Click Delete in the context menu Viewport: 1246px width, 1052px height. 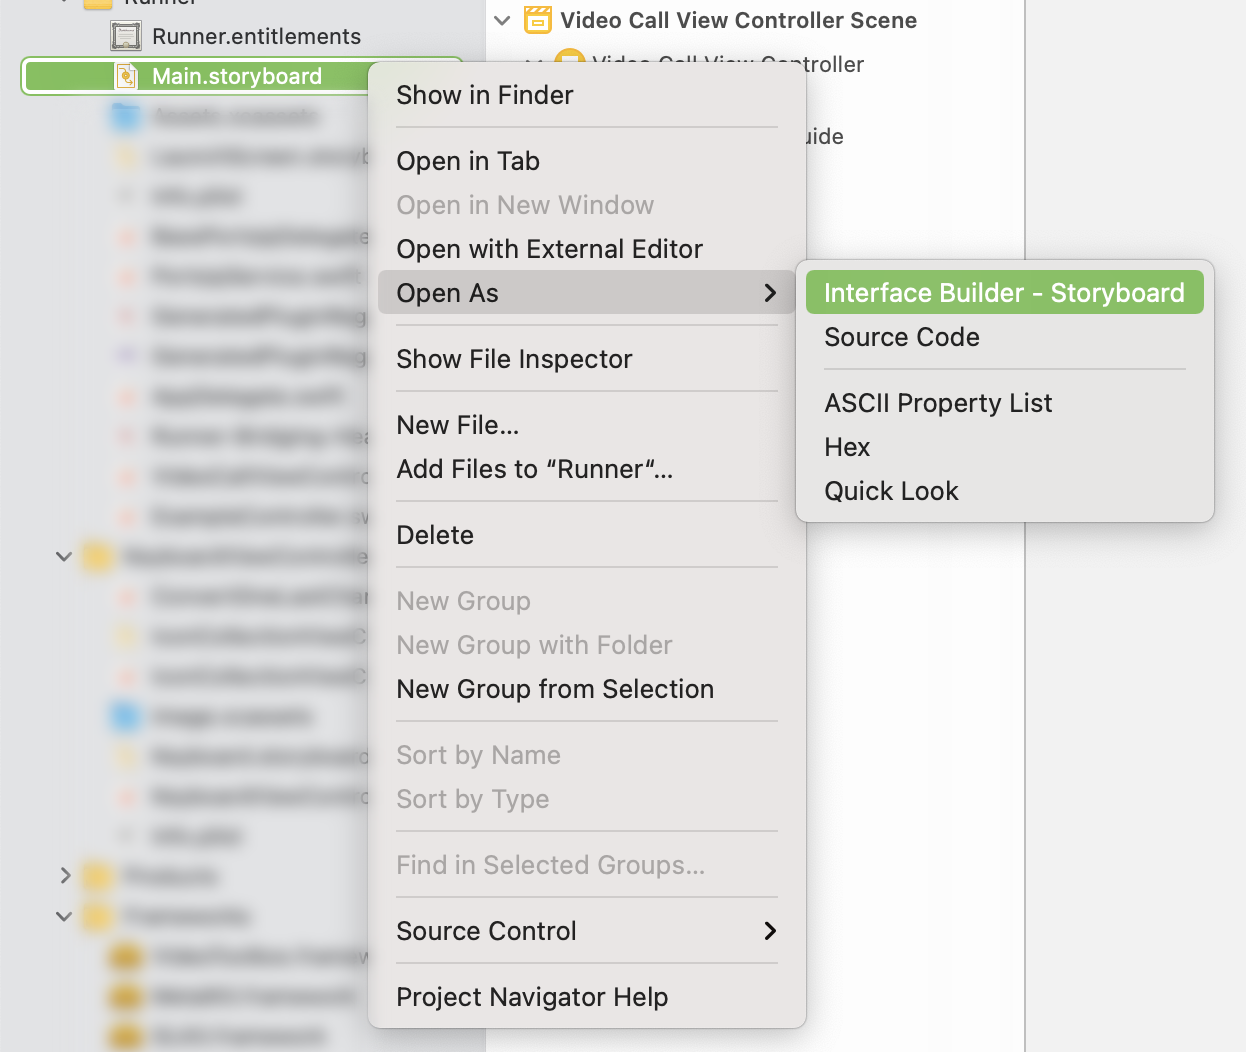tap(435, 535)
